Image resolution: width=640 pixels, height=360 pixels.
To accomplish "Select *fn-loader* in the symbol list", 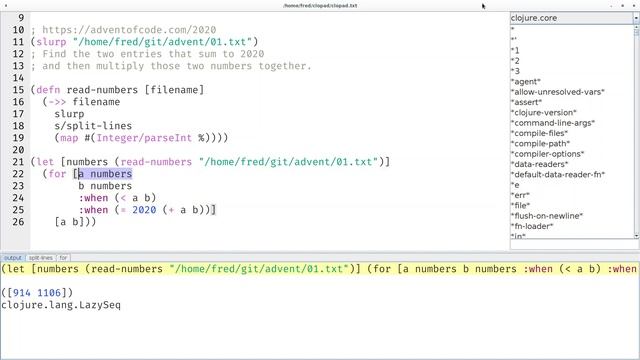I will tap(532, 226).
